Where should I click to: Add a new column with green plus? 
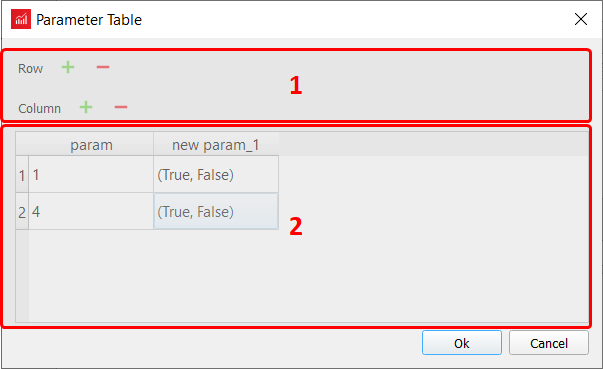point(86,107)
